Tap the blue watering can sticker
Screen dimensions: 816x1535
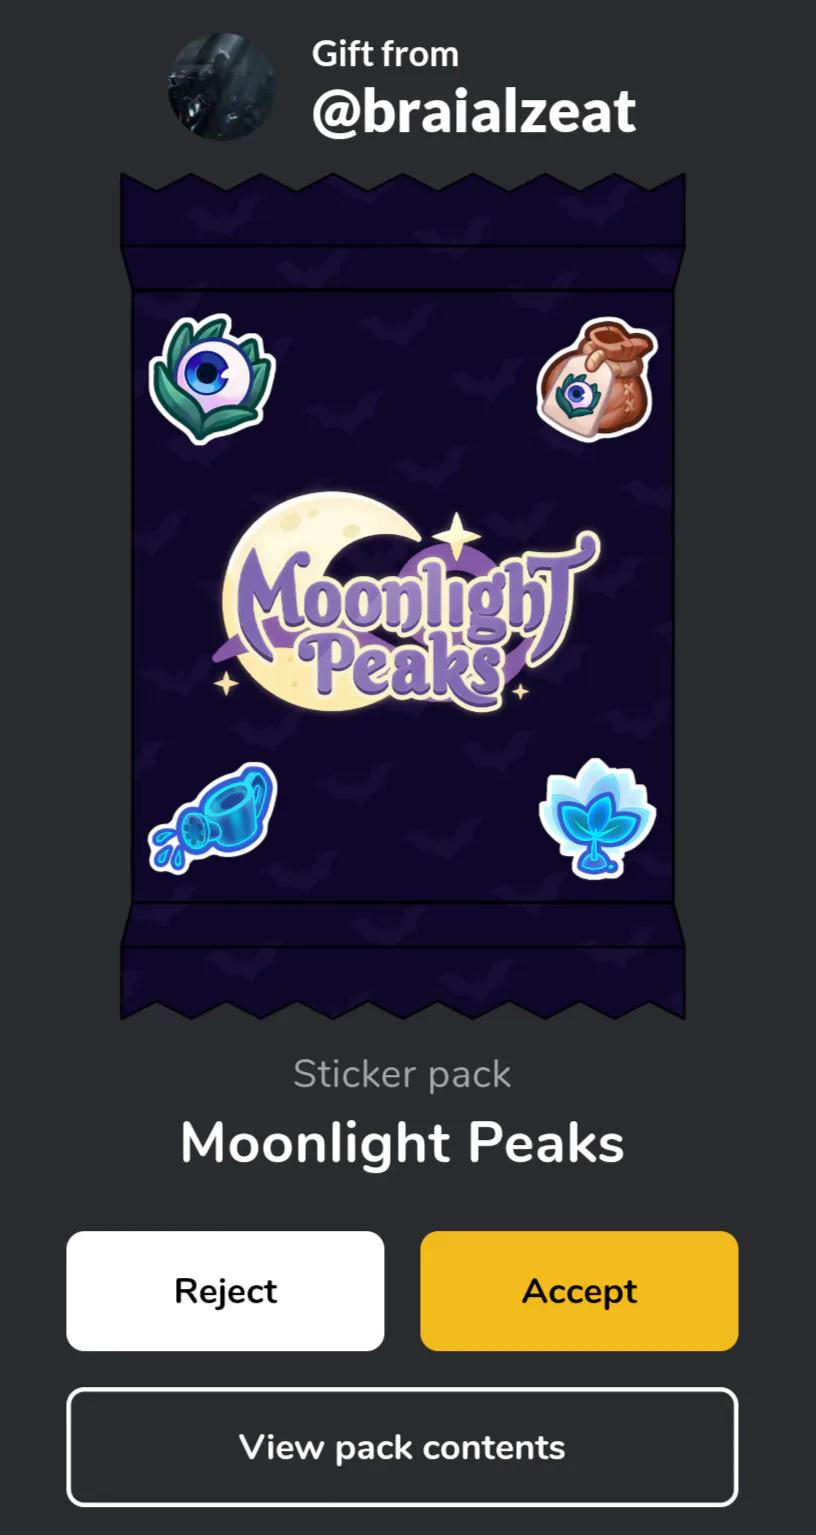[213, 818]
